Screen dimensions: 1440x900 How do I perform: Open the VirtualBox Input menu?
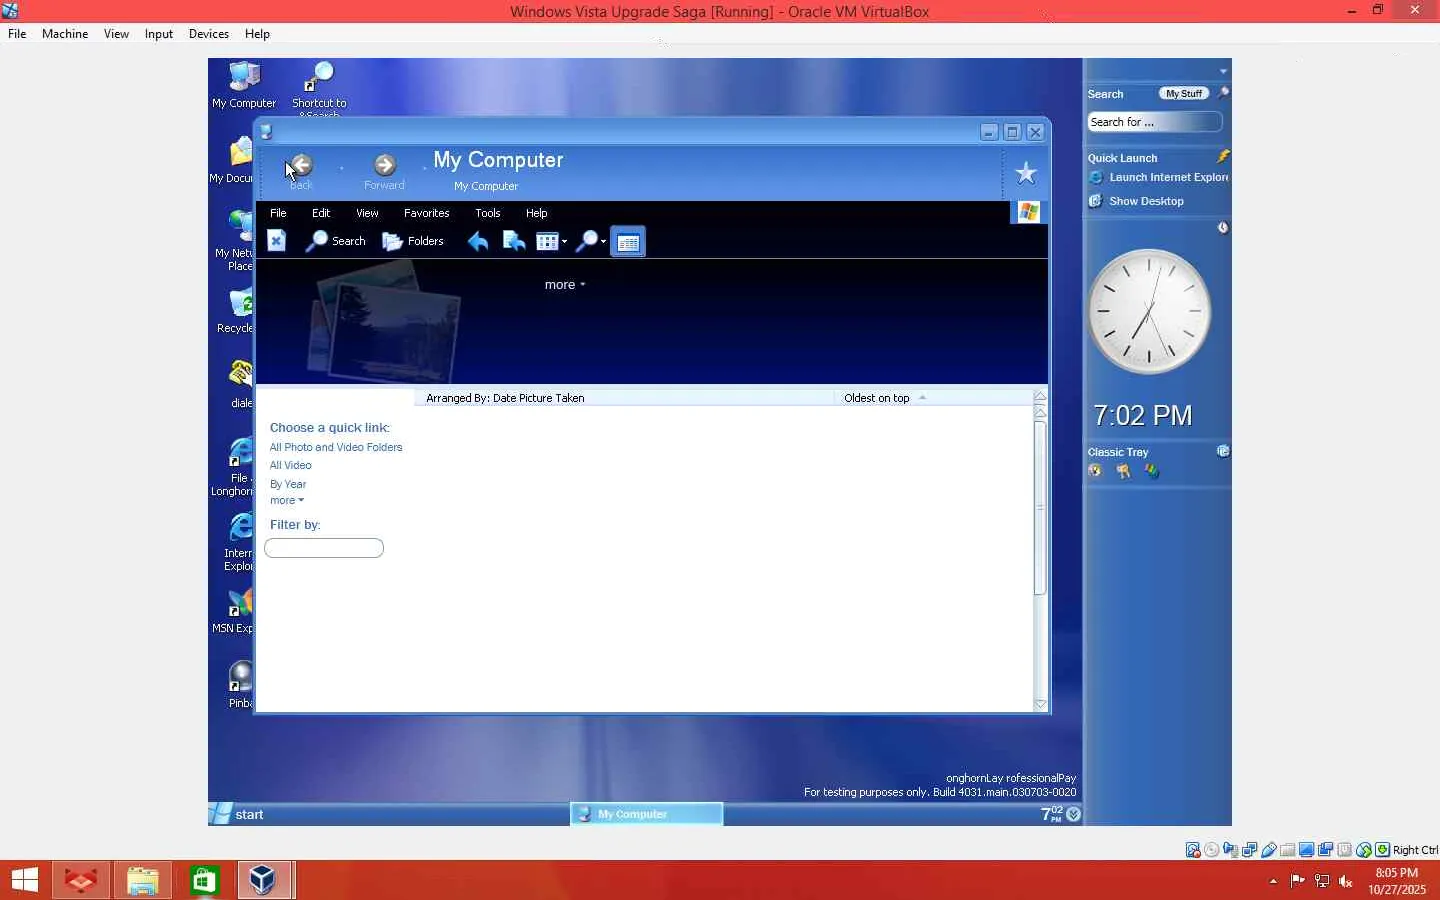pos(159,34)
